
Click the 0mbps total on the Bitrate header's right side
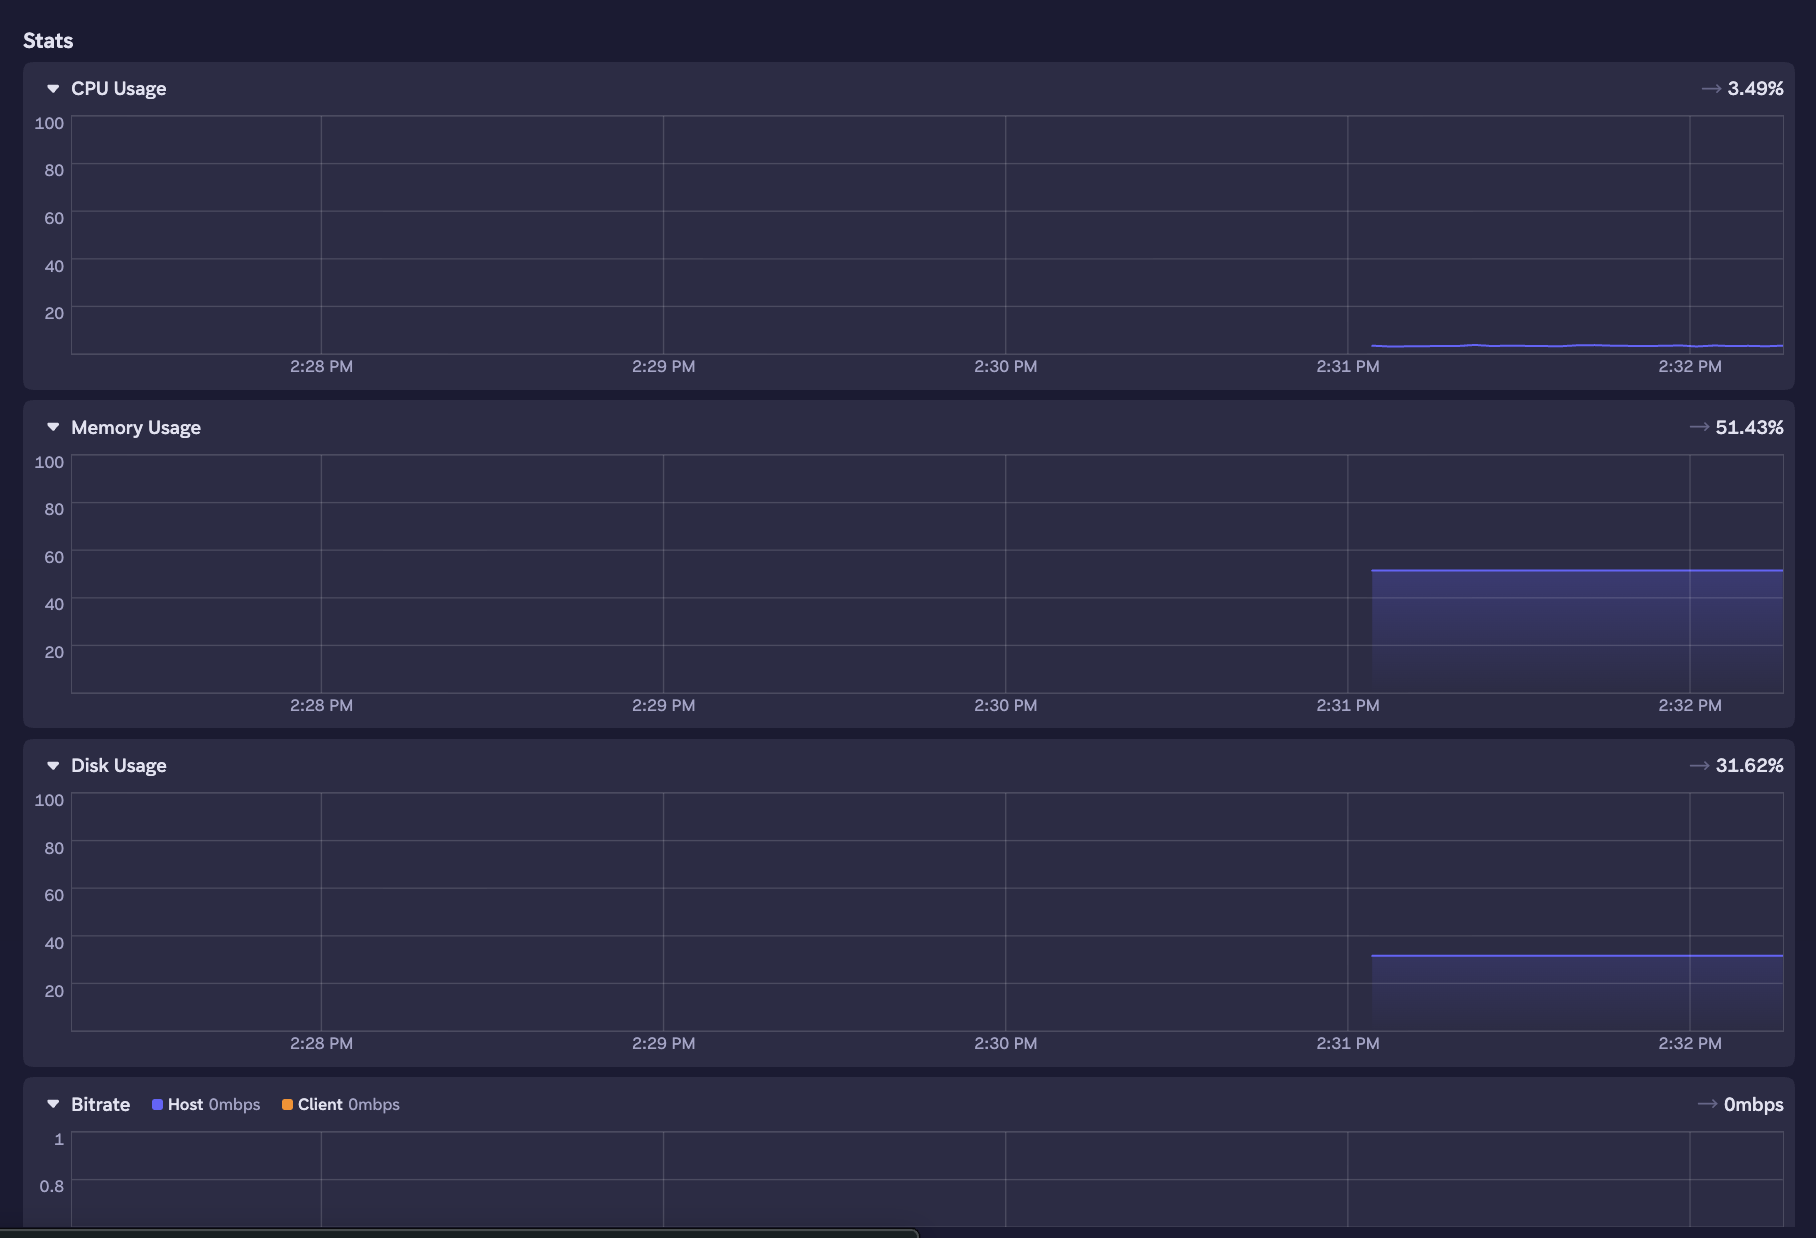[x=1753, y=1104]
